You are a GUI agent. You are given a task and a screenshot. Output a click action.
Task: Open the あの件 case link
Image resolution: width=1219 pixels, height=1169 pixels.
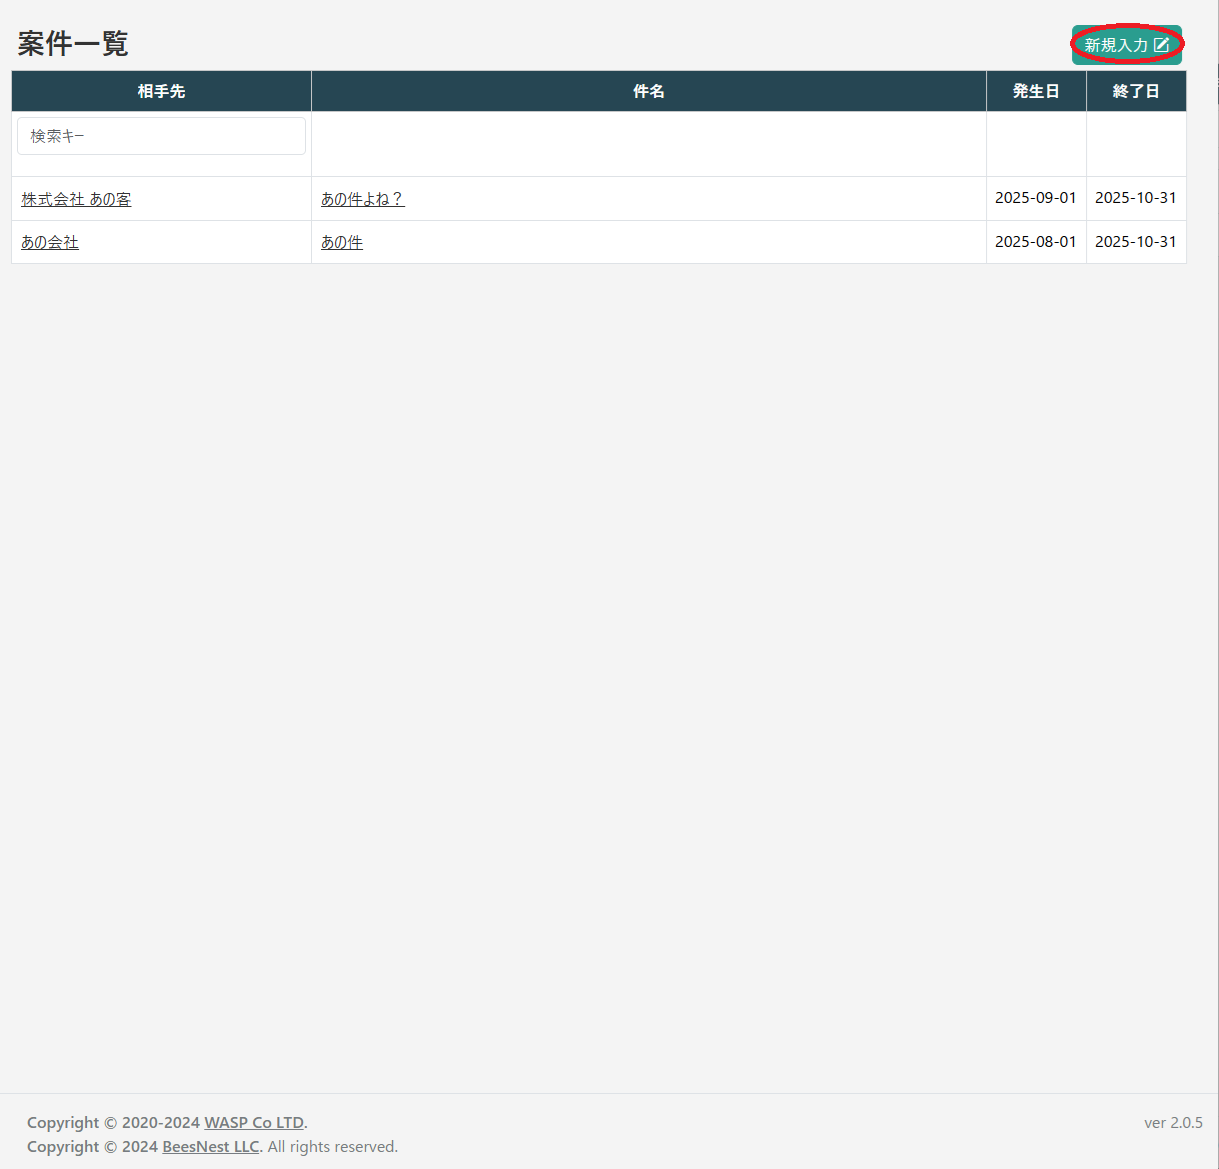pos(342,242)
